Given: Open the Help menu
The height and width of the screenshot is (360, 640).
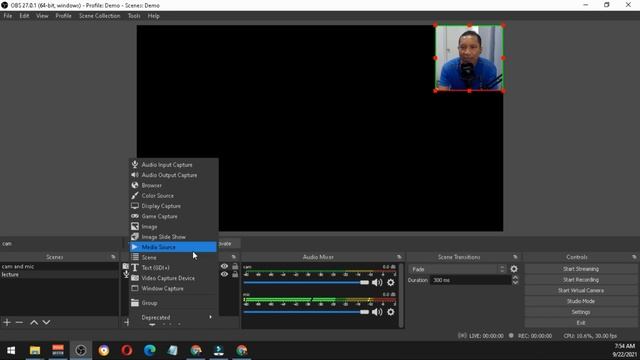Looking at the screenshot, I should coord(153,16).
